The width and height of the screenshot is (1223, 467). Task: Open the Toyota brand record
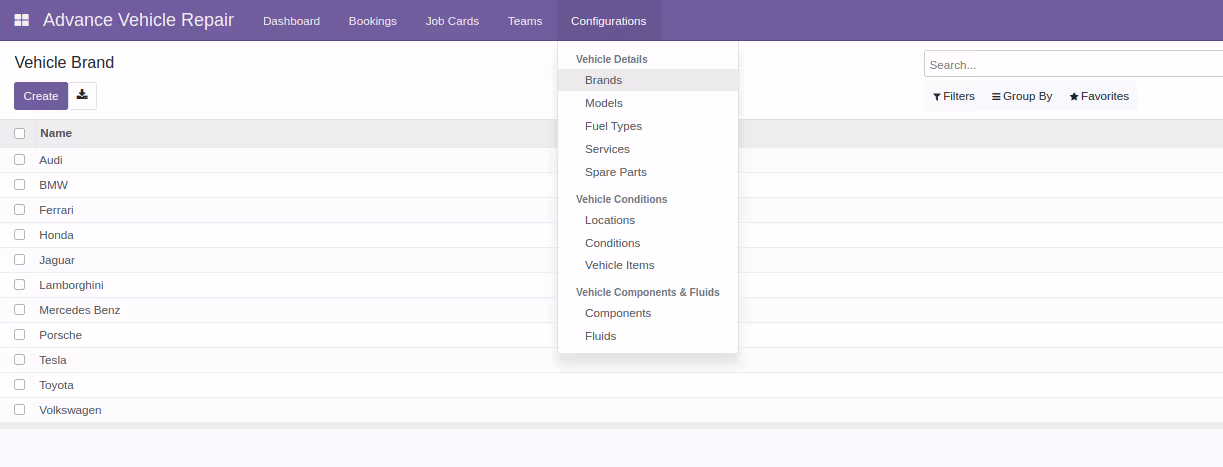(56, 385)
